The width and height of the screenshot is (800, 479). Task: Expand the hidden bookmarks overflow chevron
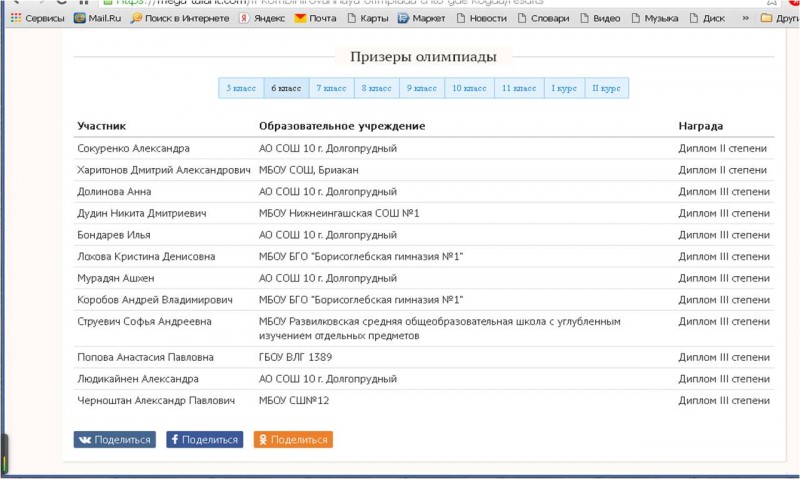745,18
